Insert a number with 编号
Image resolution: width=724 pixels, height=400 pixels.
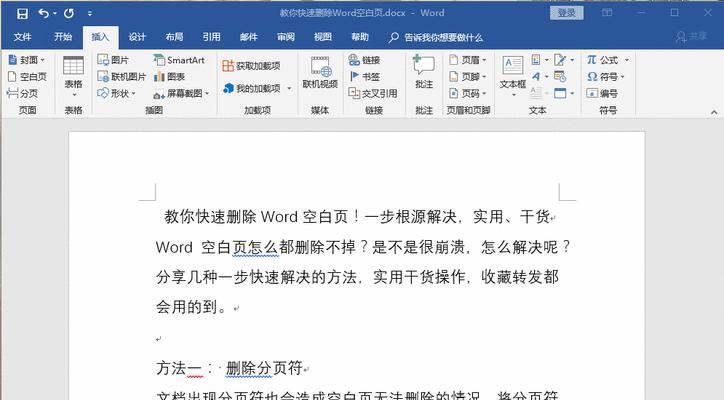tap(602, 93)
